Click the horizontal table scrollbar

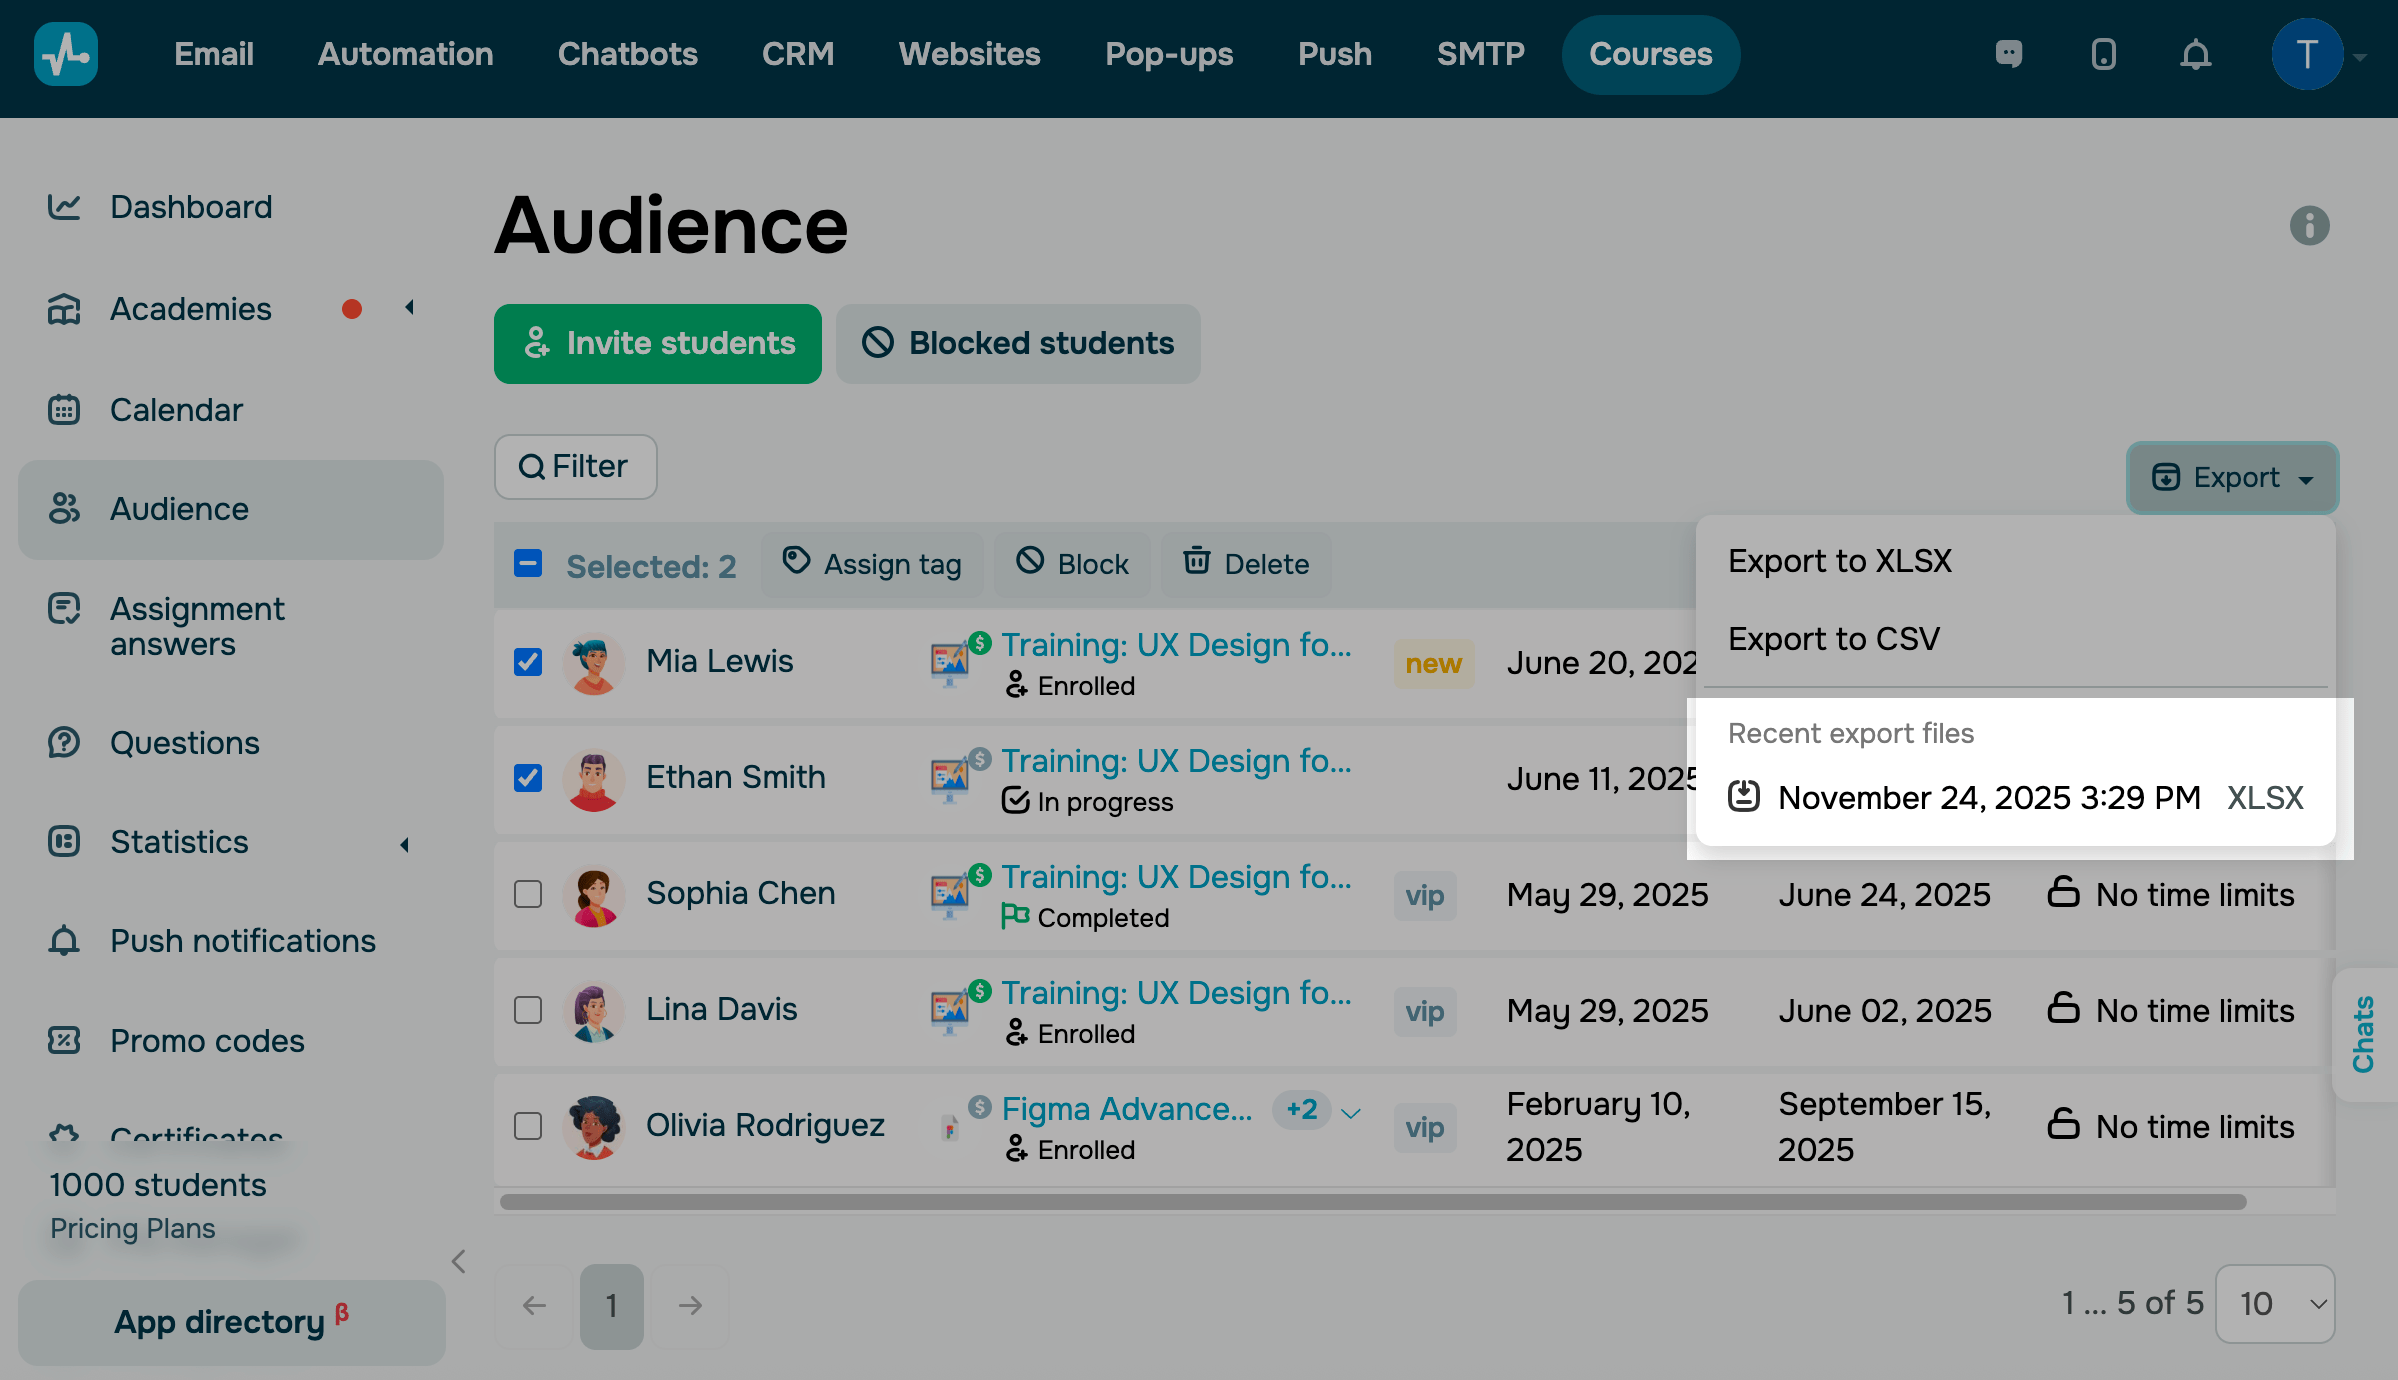coord(1372,1202)
